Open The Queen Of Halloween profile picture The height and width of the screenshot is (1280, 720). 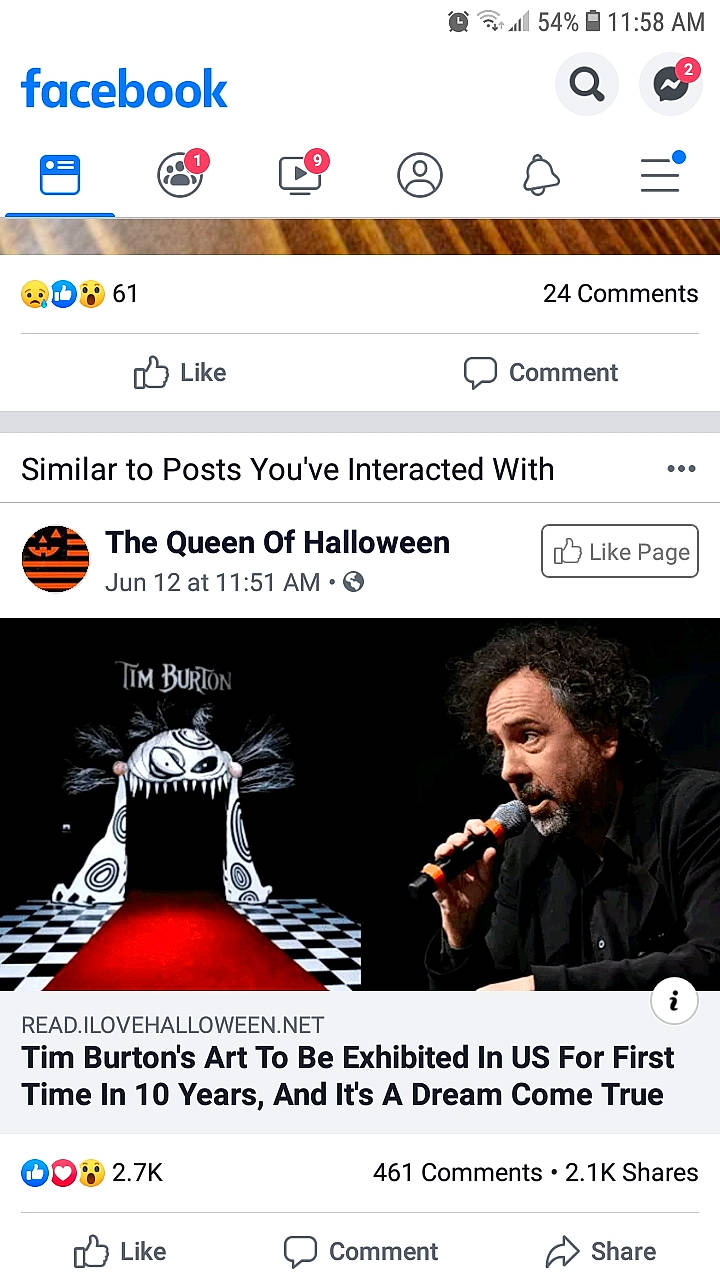click(x=55, y=558)
